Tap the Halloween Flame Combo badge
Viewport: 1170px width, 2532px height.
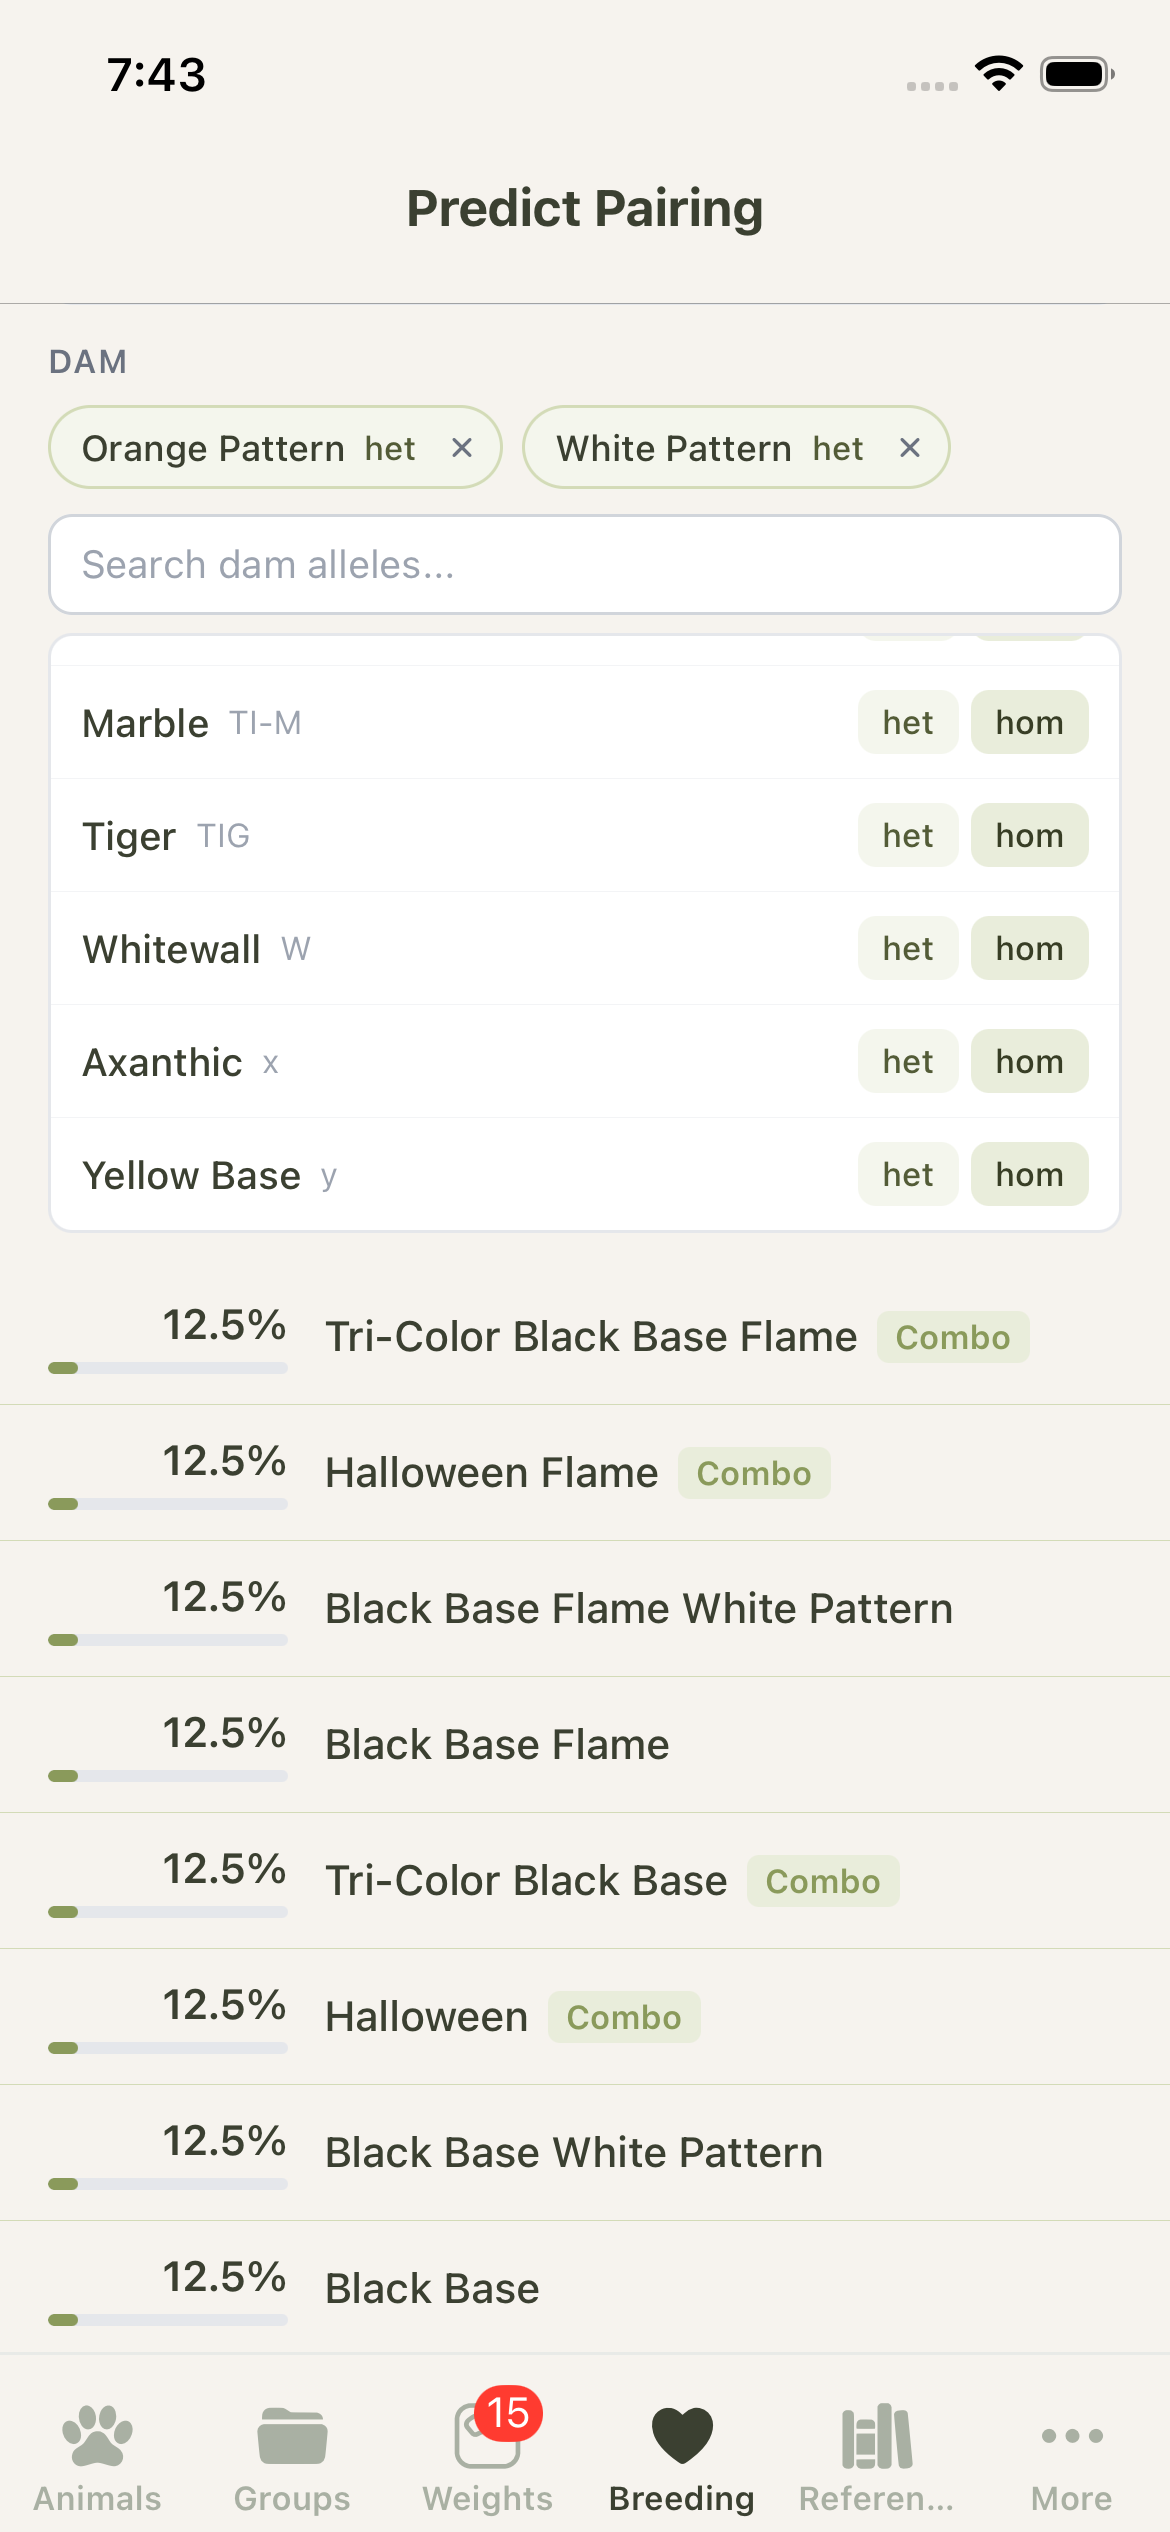coord(754,1473)
